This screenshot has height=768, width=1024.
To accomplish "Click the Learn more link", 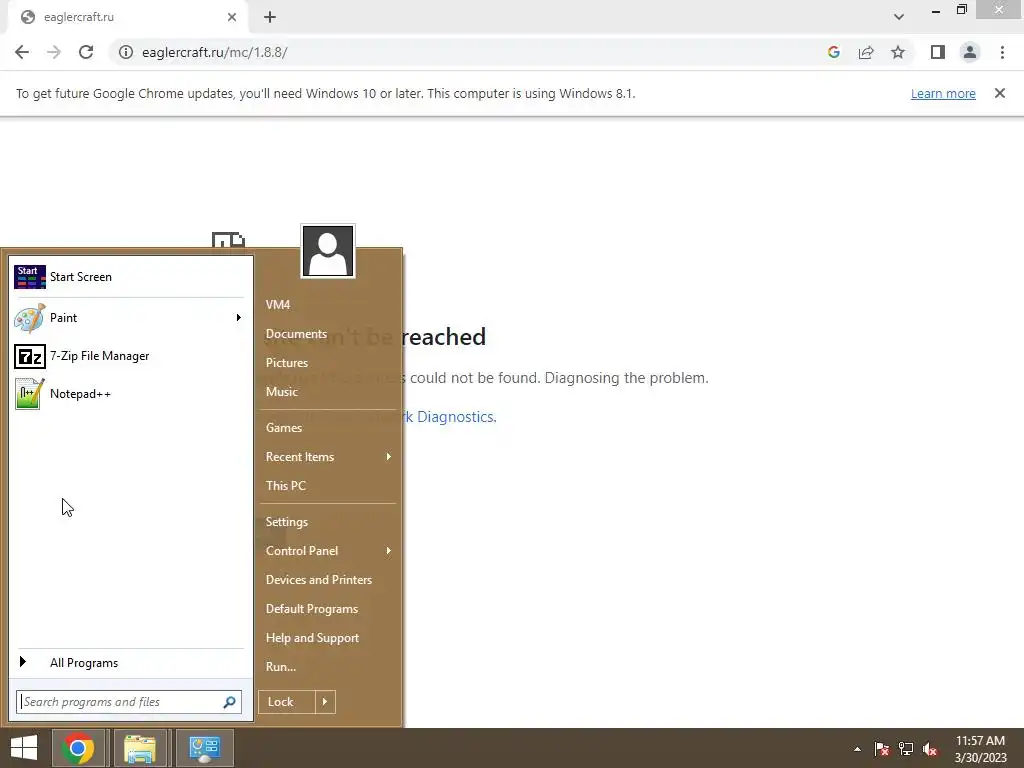I will pyautogui.click(x=943, y=94).
